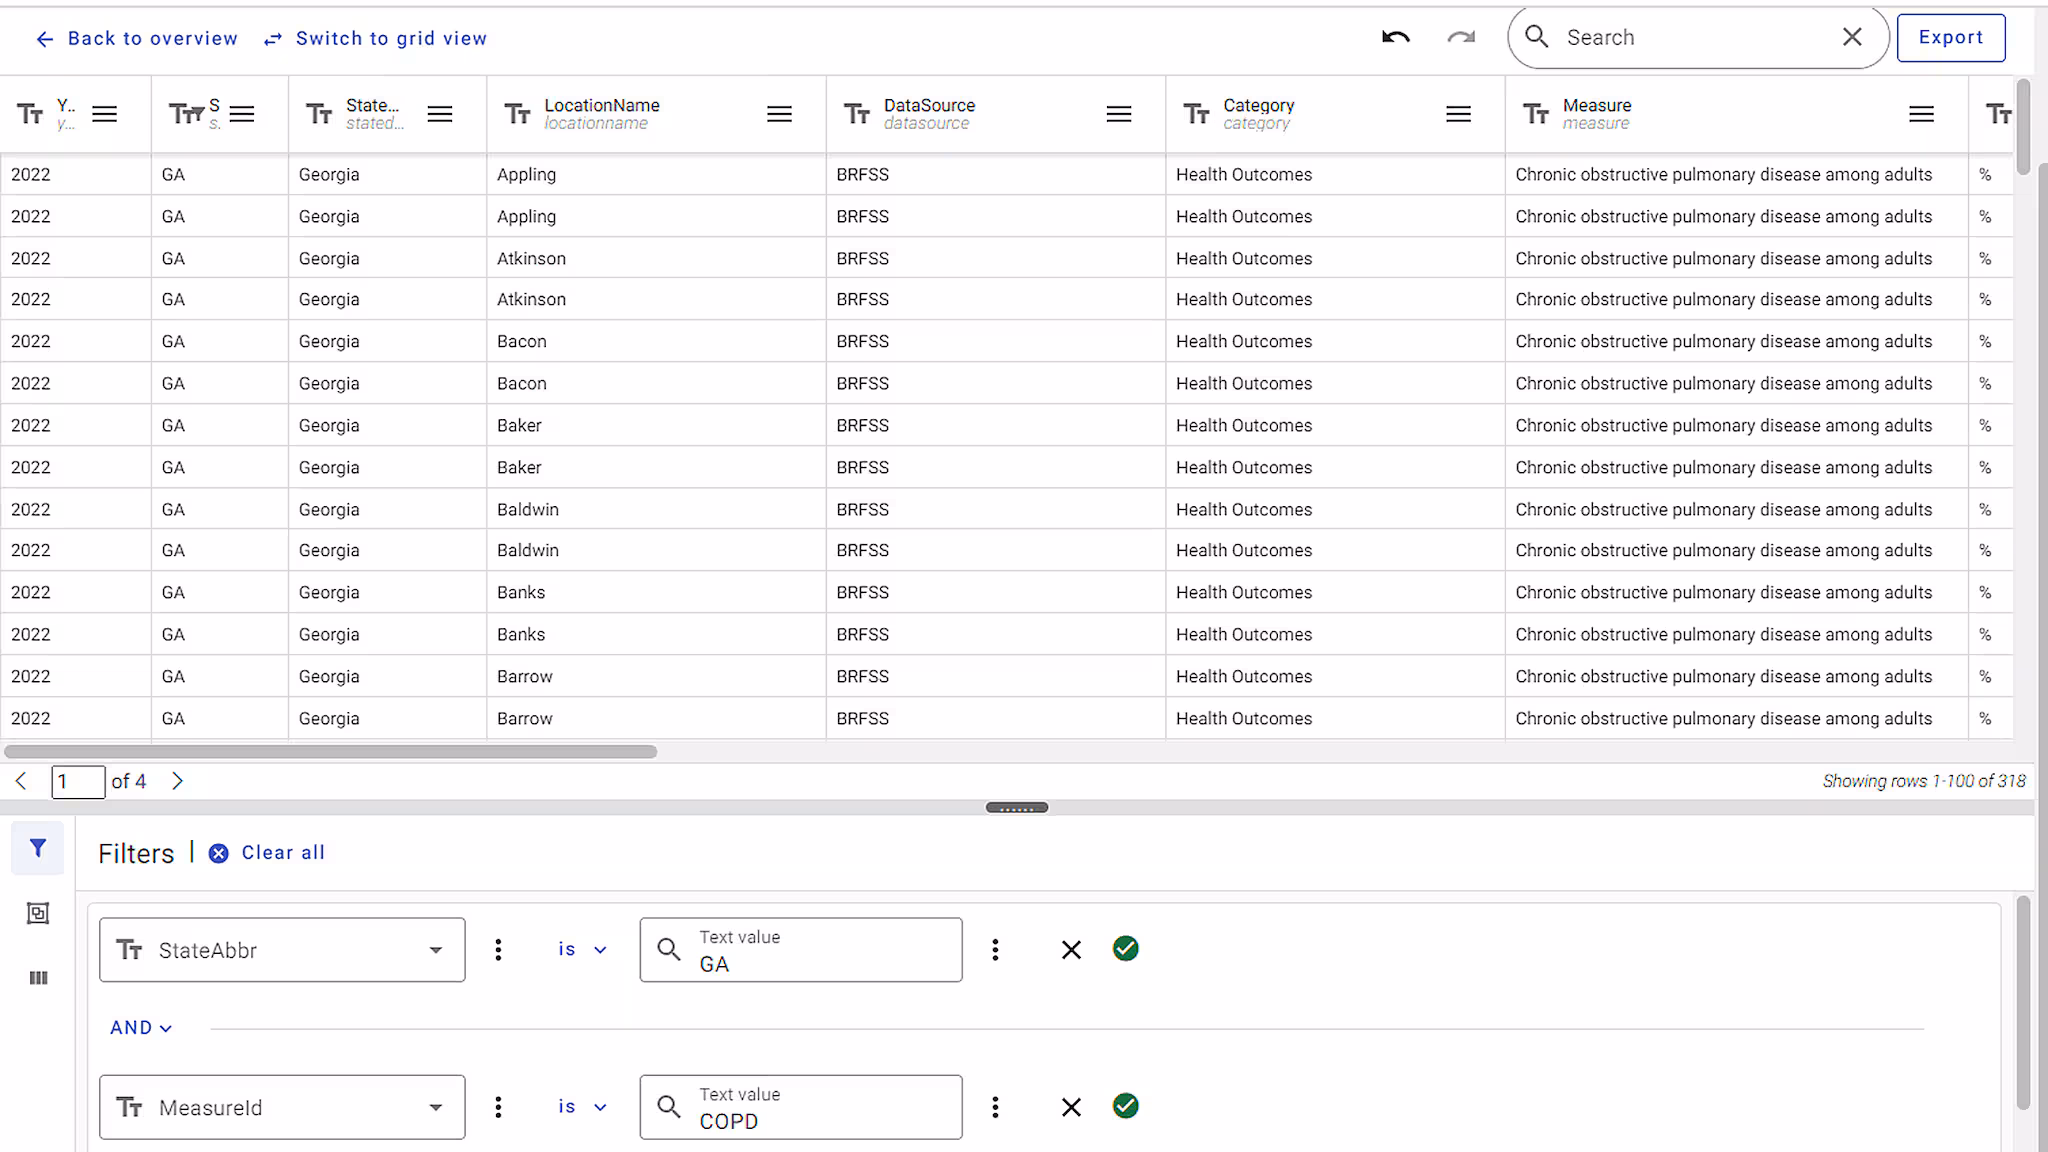Open the StateAbbr field dropdown
This screenshot has height=1152, width=2048.
click(x=436, y=949)
